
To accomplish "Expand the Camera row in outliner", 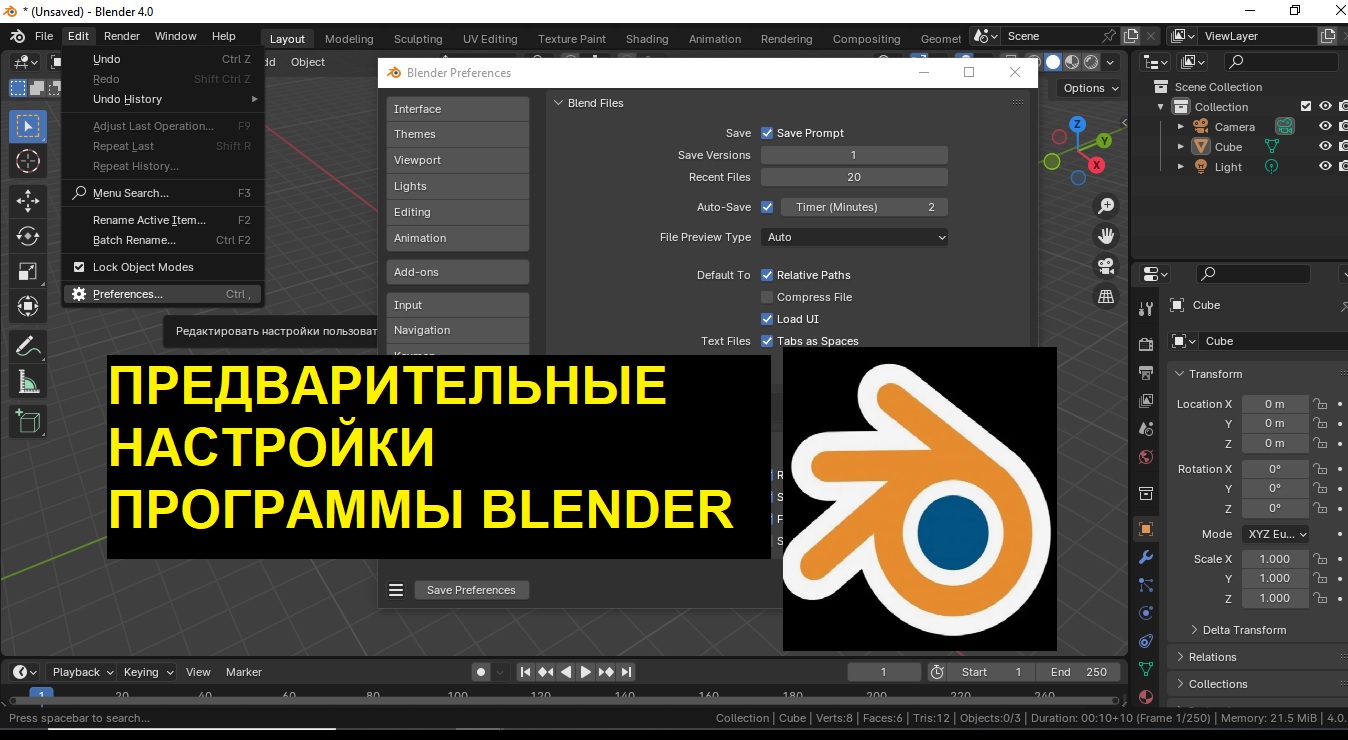I will (x=1181, y=127).
